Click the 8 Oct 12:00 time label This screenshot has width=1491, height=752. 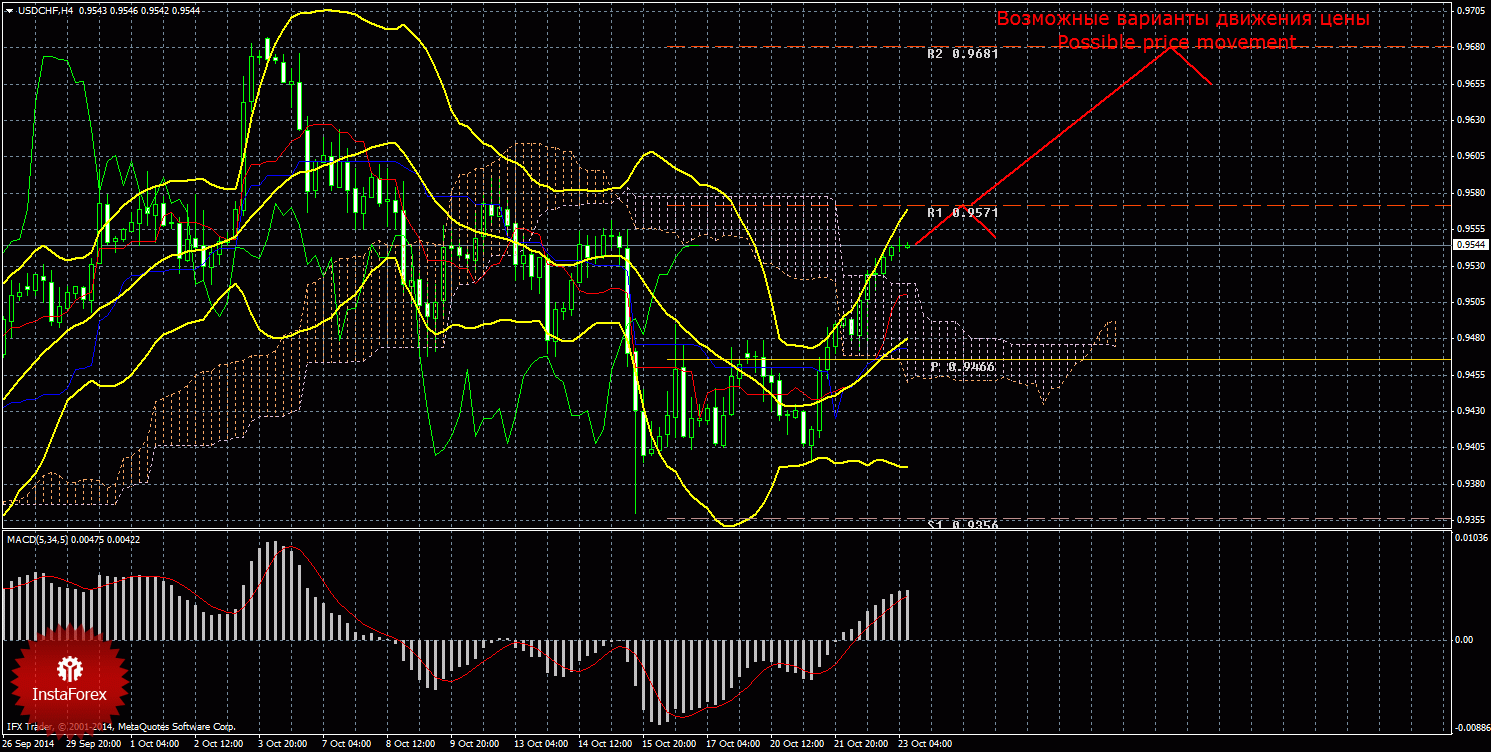click(x=410, y=744)
